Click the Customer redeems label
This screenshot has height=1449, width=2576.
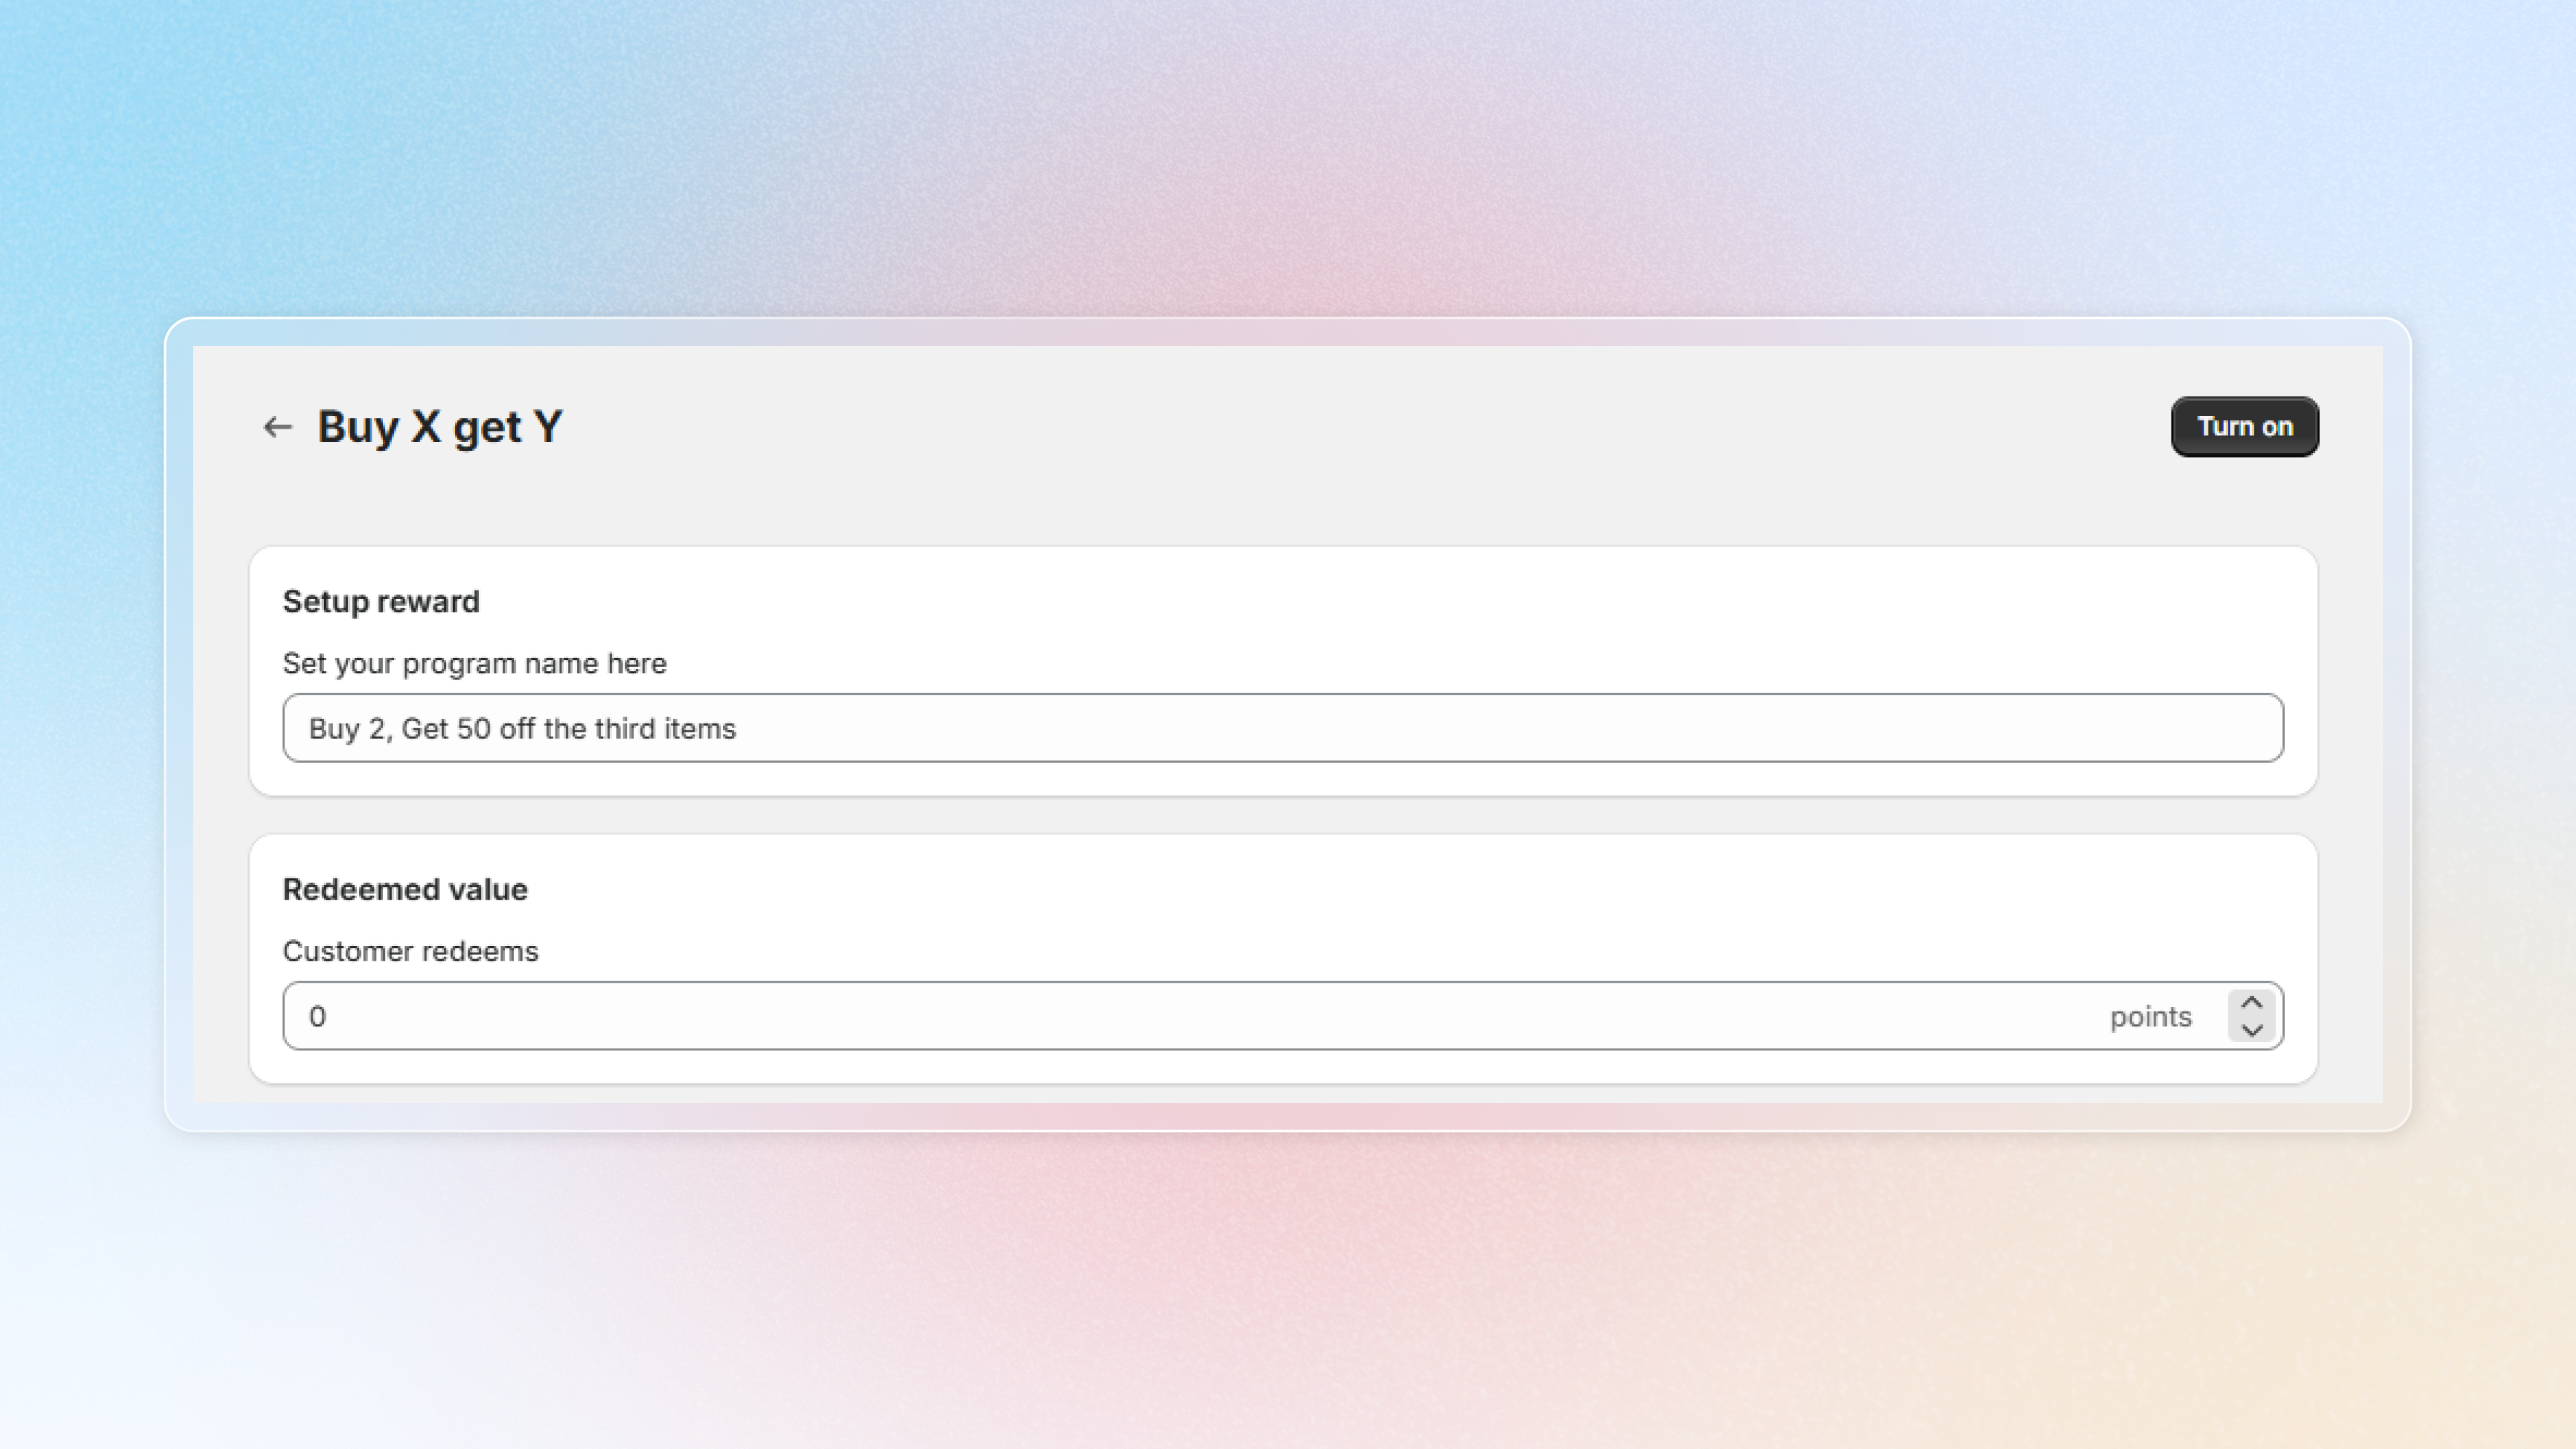coord(410,952)
